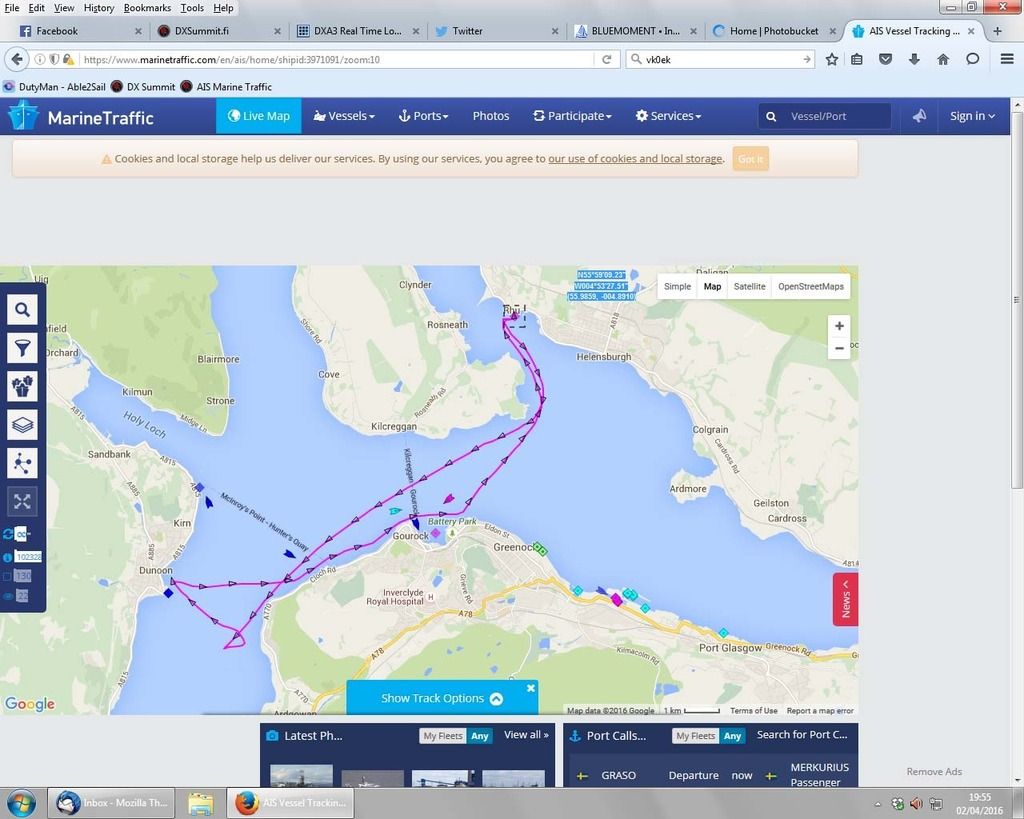Viewport: 1024px width, 819px height.
Task: Click the chat bubble icon in toolbar
Action: tap(972, 59)
